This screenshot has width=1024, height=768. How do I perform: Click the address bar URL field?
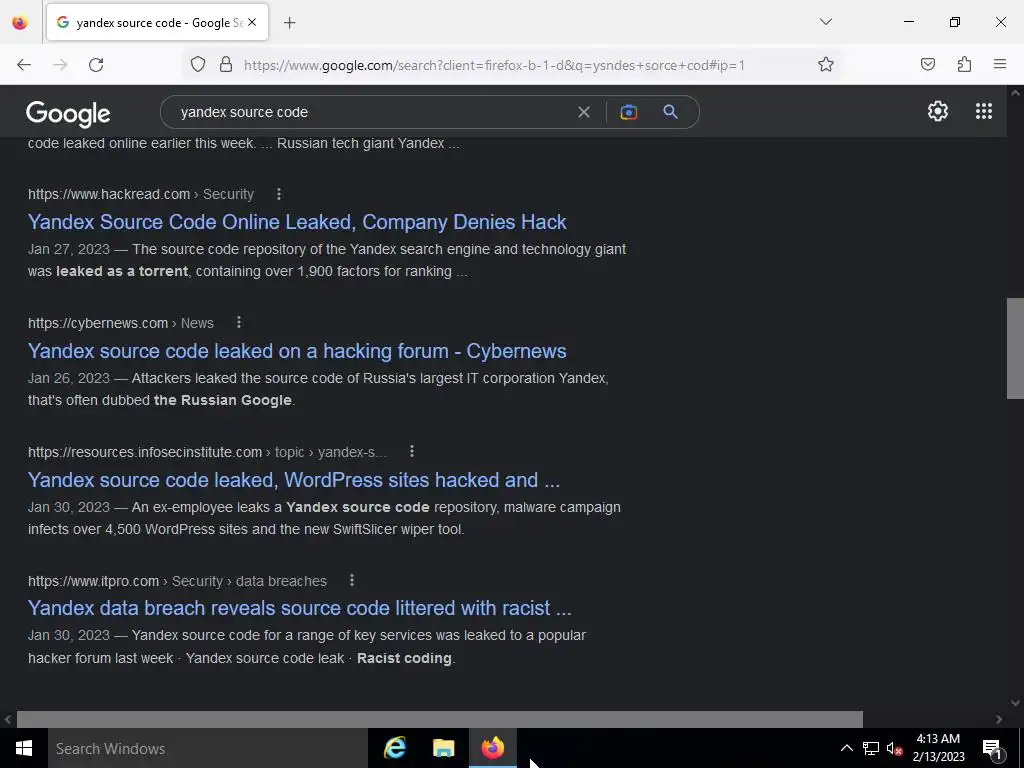click(x=494, y=65)
